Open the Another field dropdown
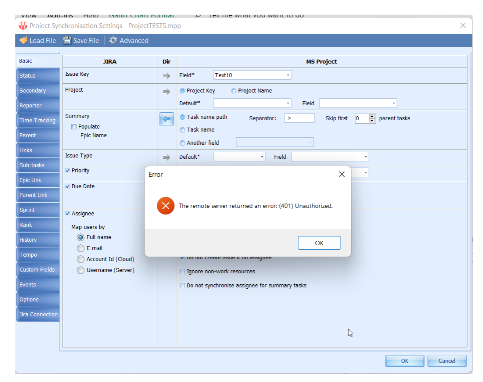Viewport: 483px width, 382px height. click(275, 142)
